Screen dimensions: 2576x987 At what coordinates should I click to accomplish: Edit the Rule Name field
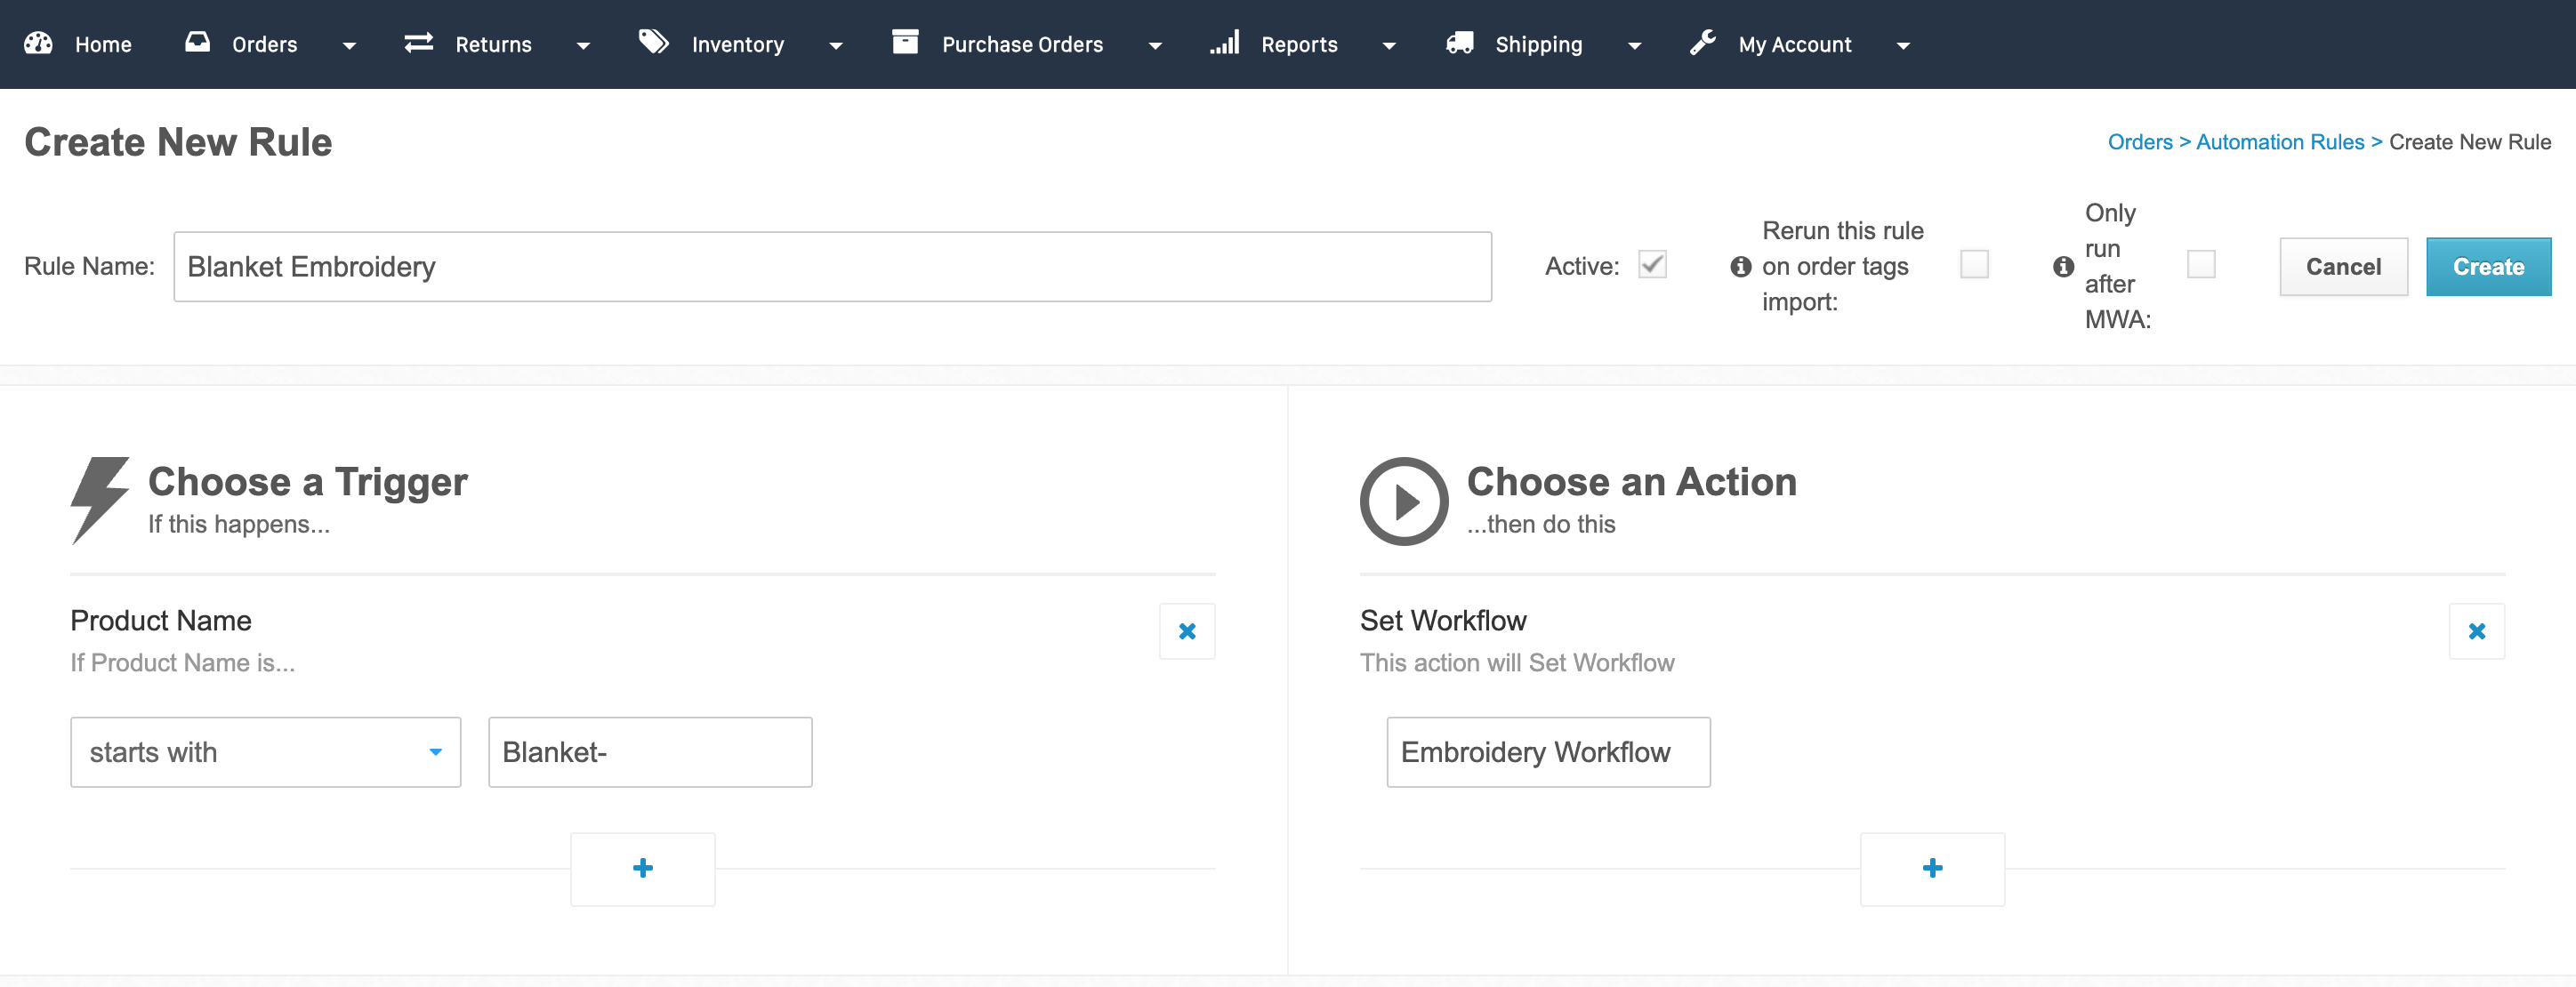pos(832,267)
